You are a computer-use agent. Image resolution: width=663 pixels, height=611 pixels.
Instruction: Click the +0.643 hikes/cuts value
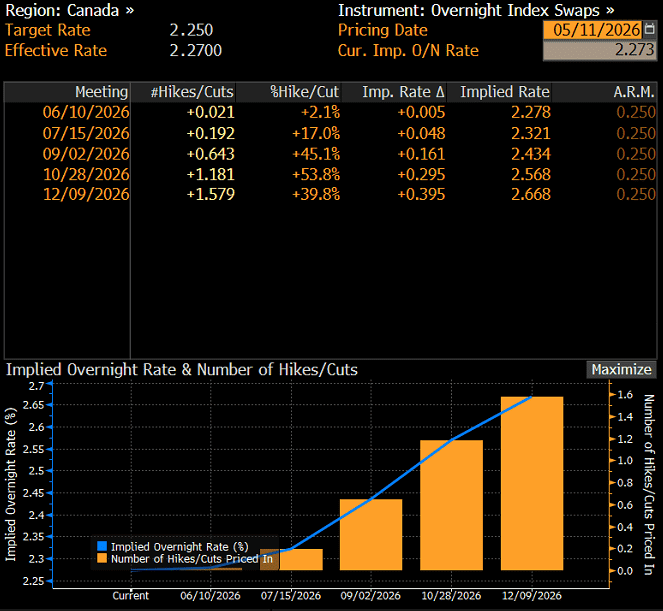click(x=211, y=154)
